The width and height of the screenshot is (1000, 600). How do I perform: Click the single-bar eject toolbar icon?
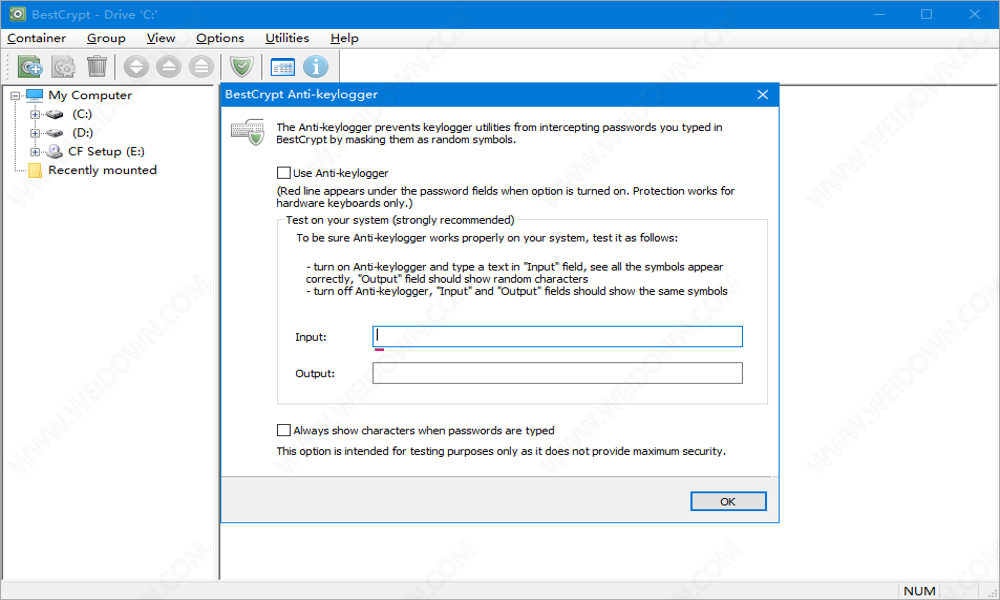[169, 66]
